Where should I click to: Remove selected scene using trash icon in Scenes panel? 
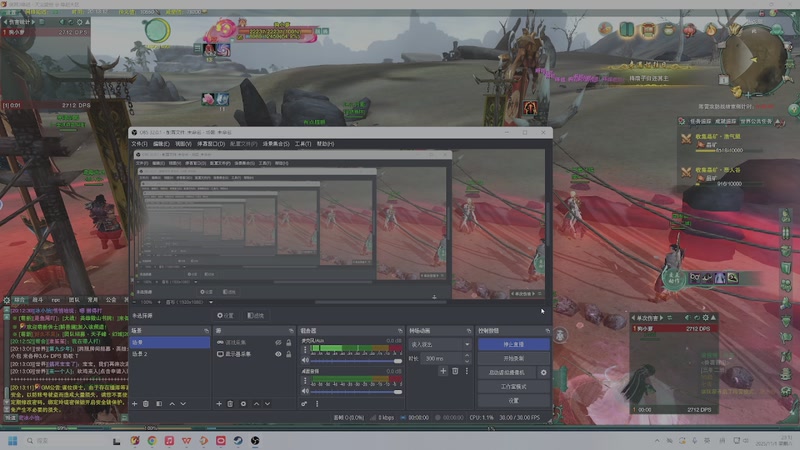(x=146, y=404)
